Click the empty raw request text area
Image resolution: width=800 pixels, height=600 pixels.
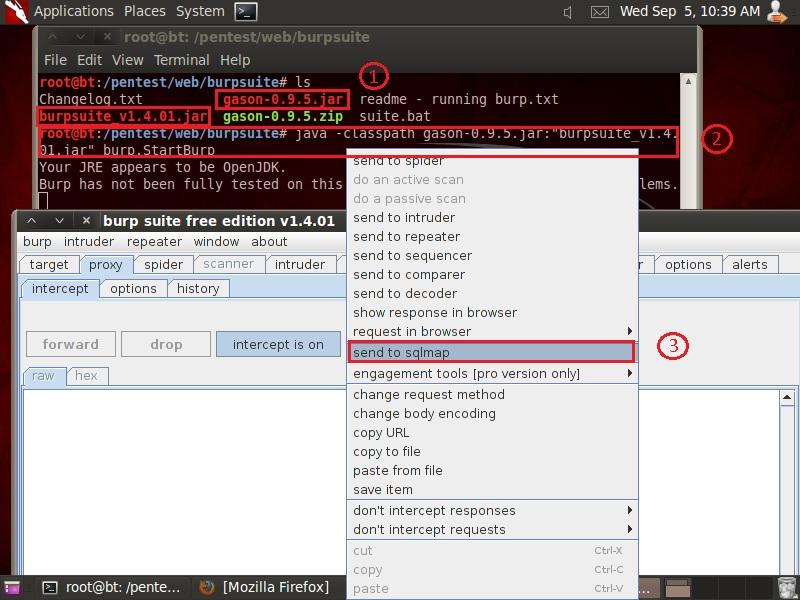185,482
